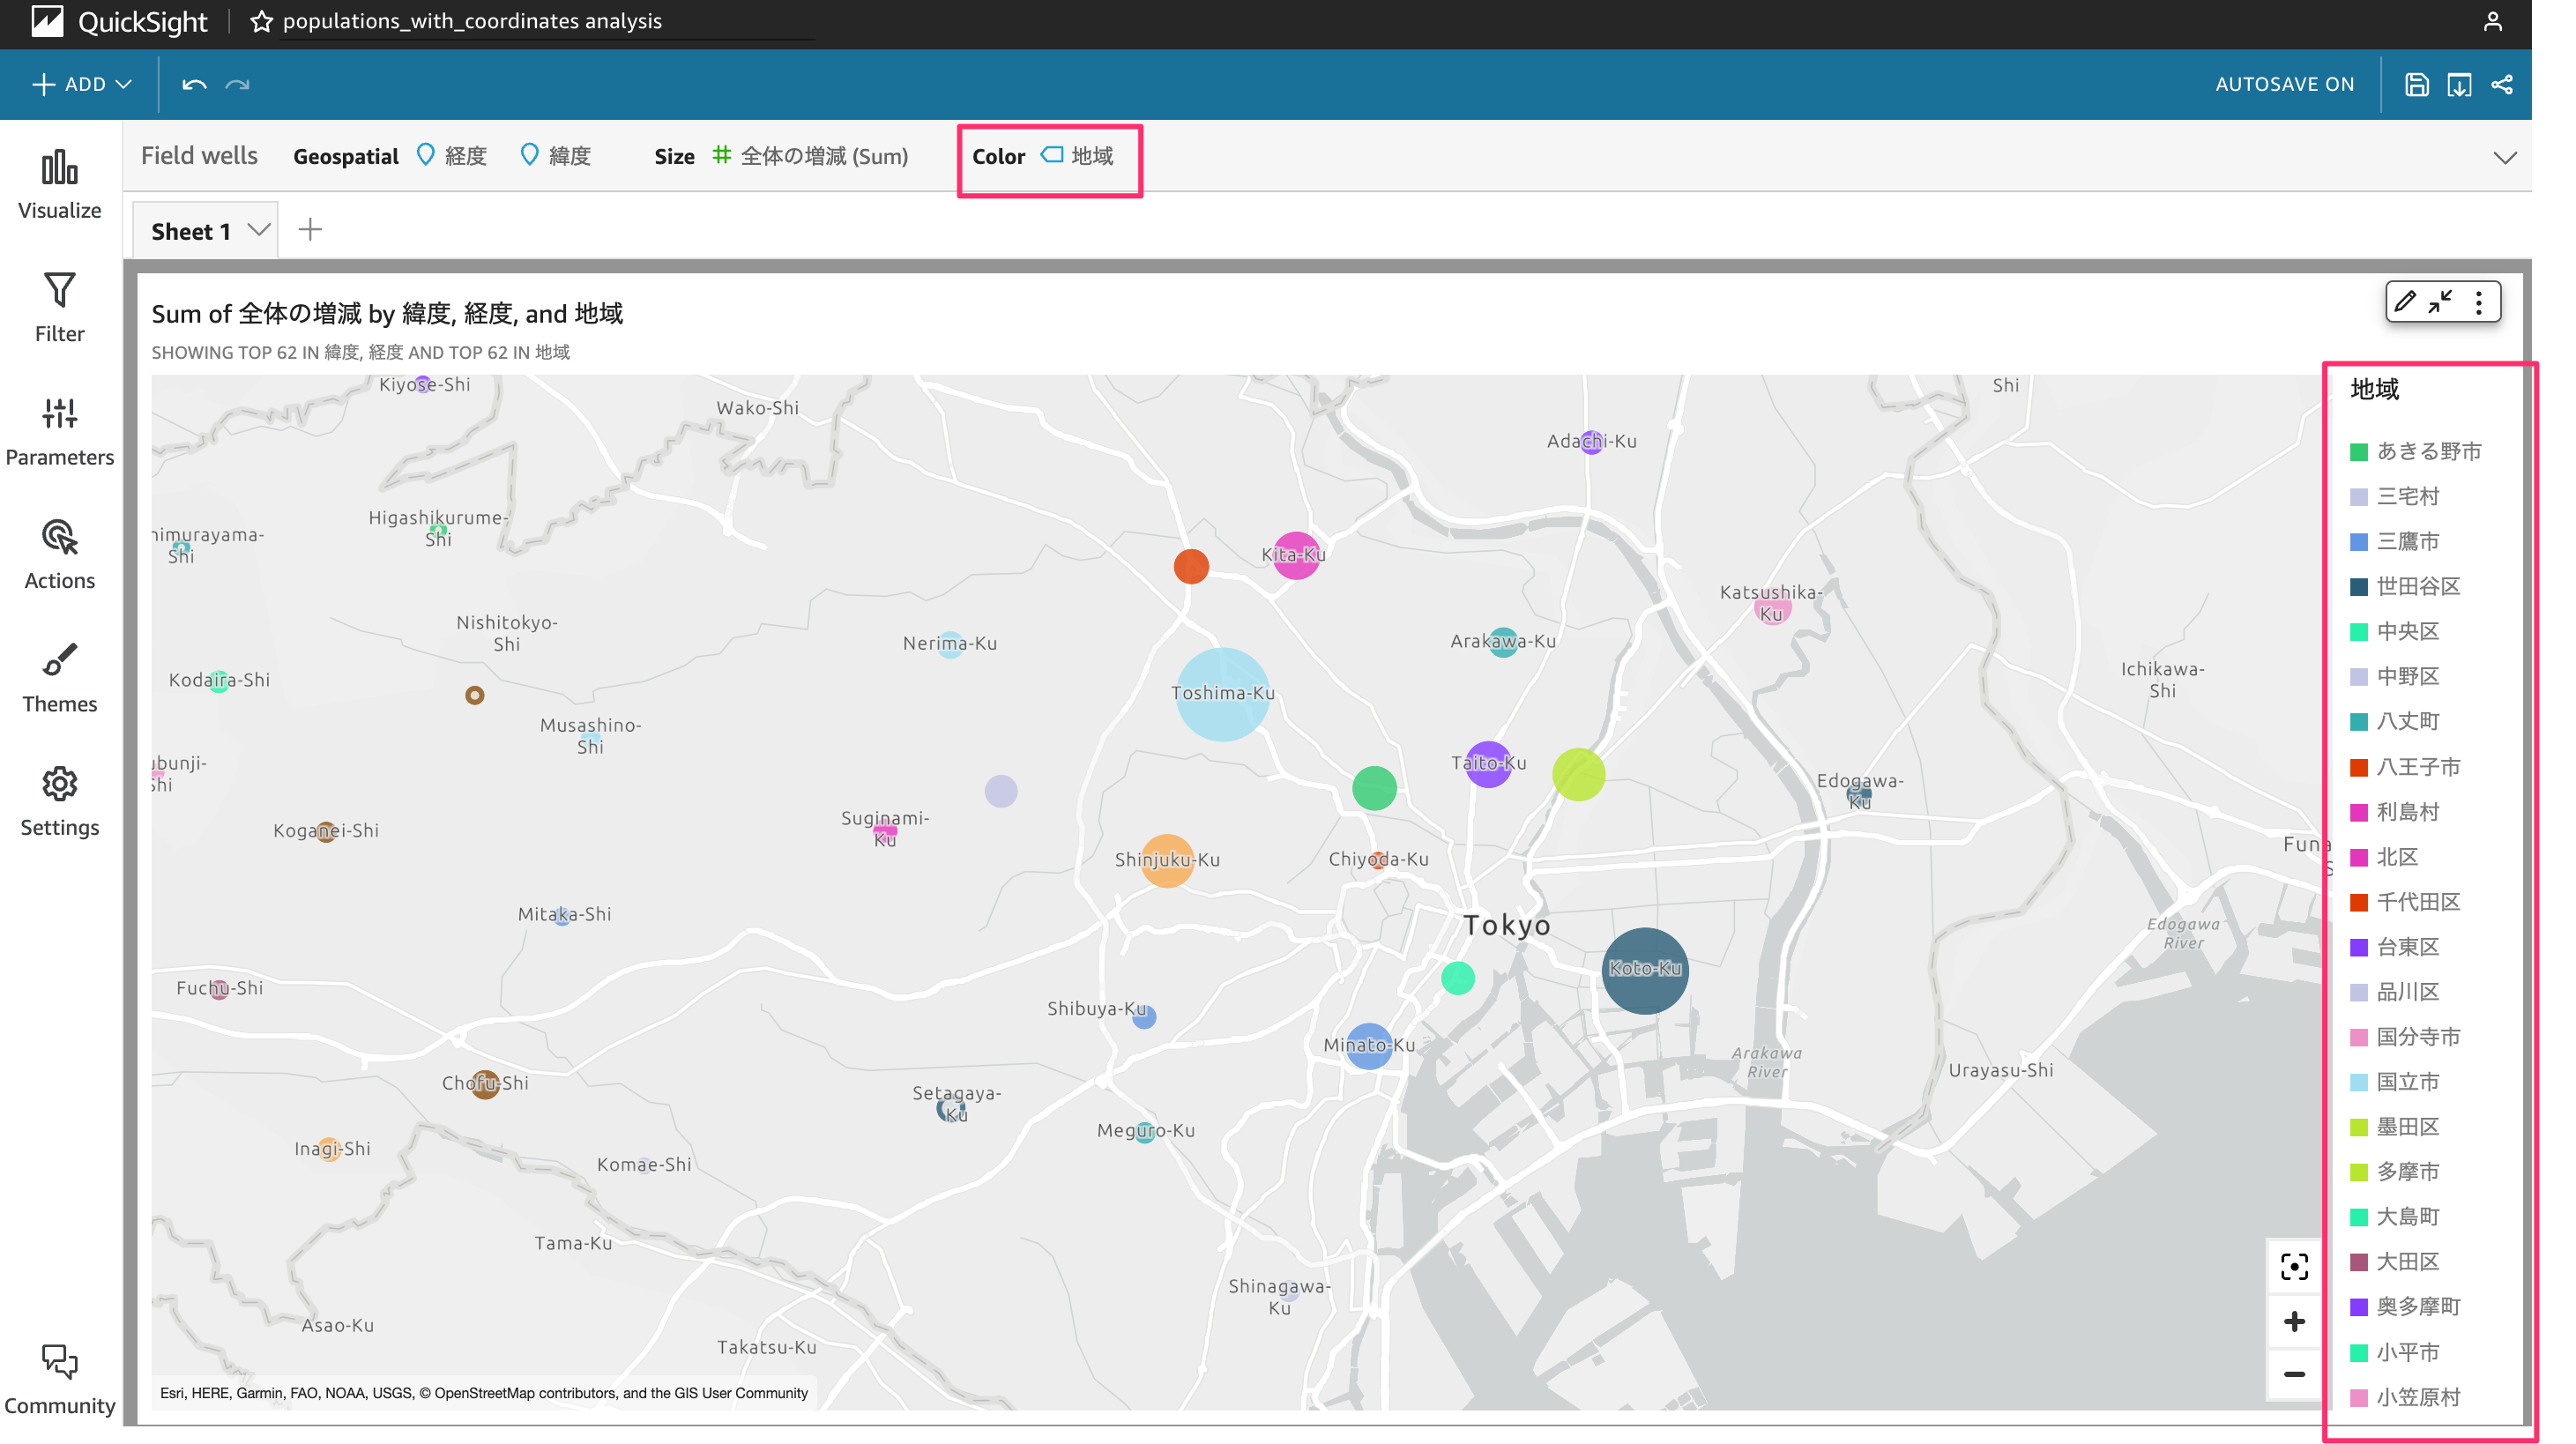Viewport: 2576px width, 1444px height.
Task: Open the Visualize panel
Action: [x=60, y=185]
